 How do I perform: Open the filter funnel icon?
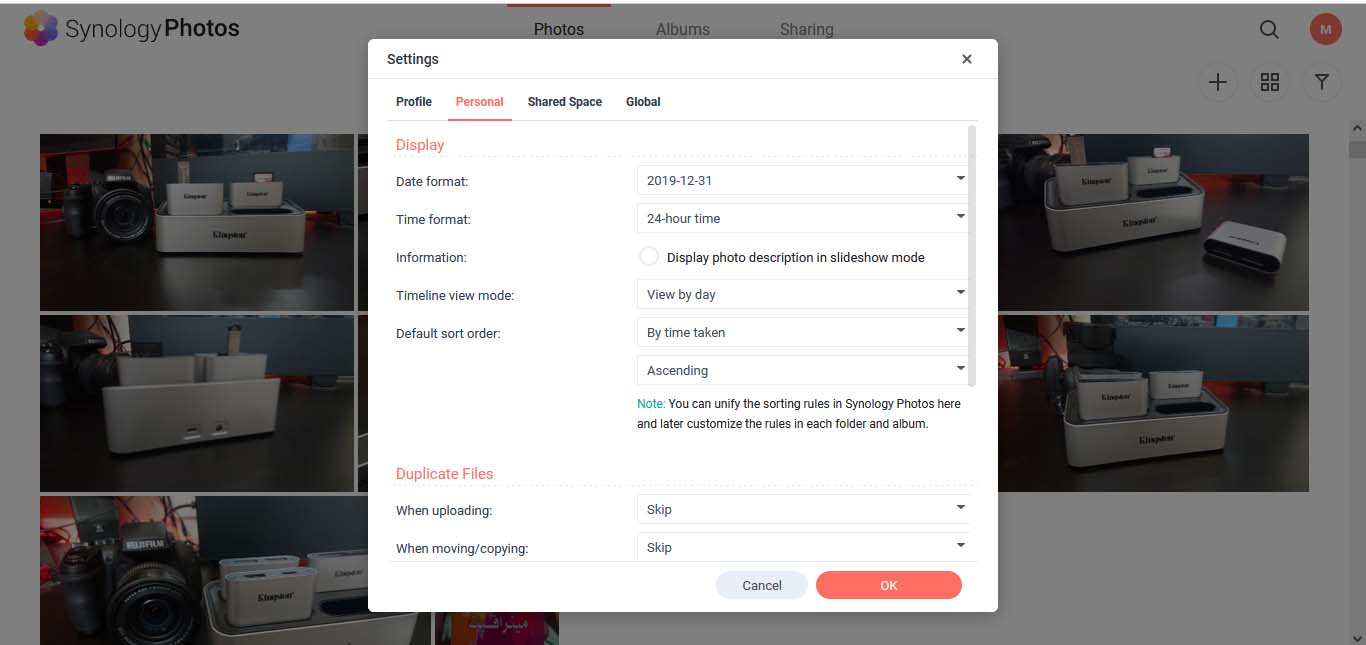point(1322,83)
